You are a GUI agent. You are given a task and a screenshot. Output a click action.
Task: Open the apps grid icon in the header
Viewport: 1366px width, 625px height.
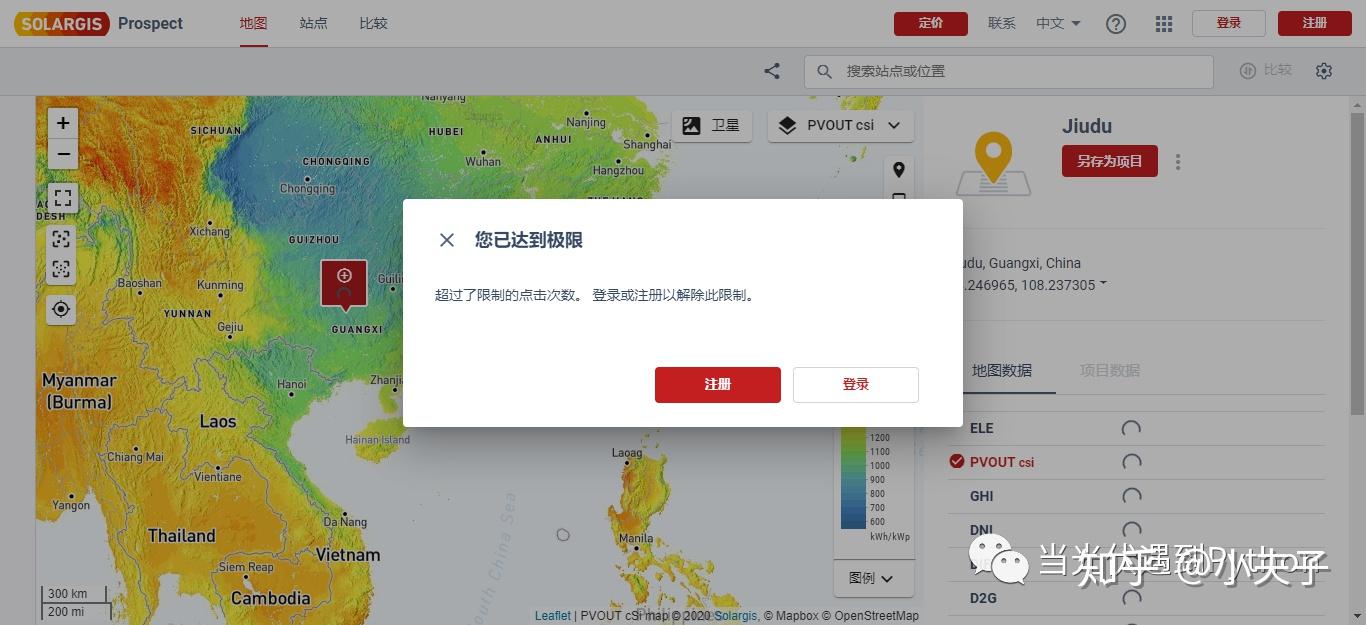[1163, 23]
